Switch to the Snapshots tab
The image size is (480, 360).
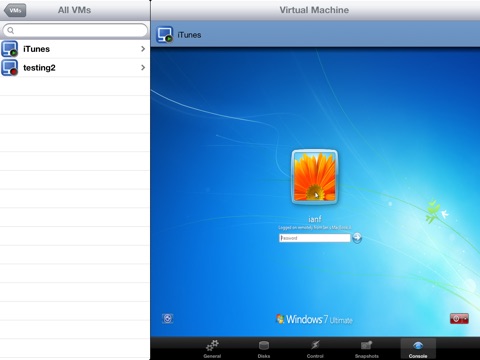click(367, 349)
